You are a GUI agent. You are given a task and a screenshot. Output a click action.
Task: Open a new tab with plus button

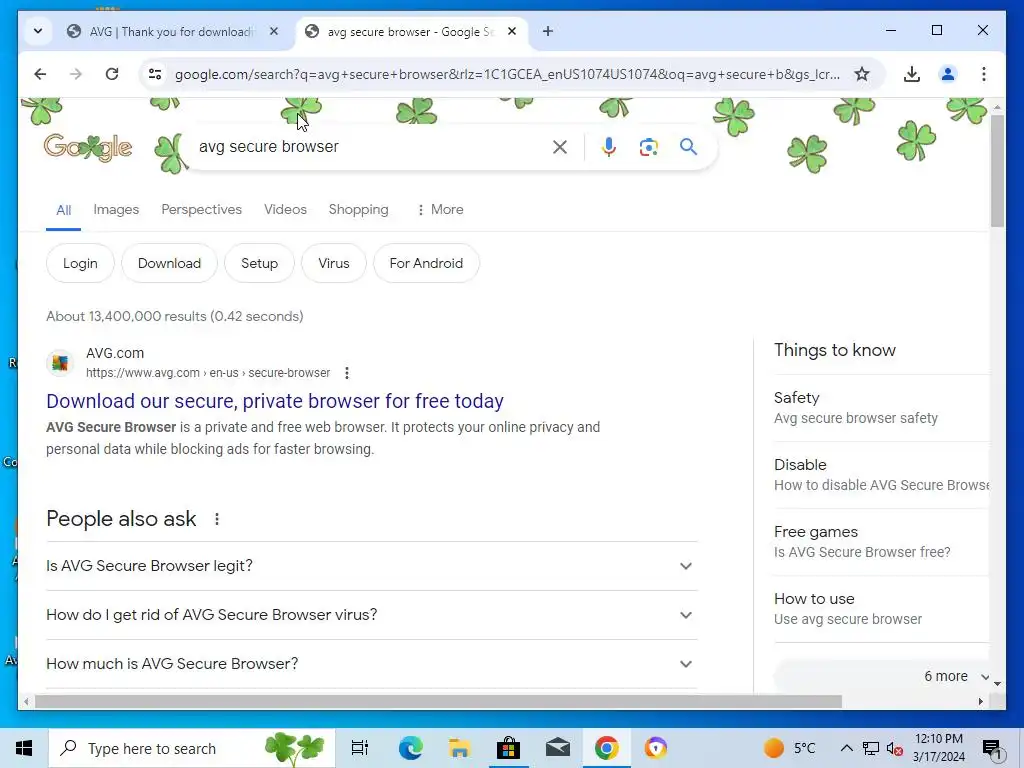[548, 31]
